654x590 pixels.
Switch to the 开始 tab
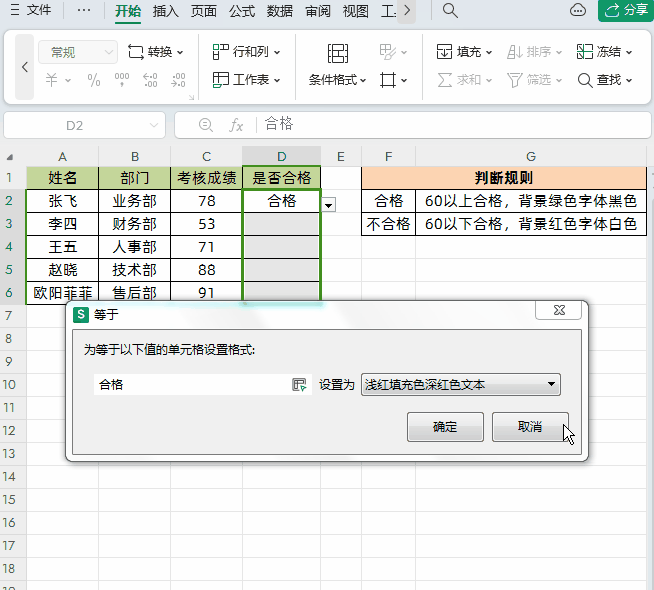click(x=128, y=11)
